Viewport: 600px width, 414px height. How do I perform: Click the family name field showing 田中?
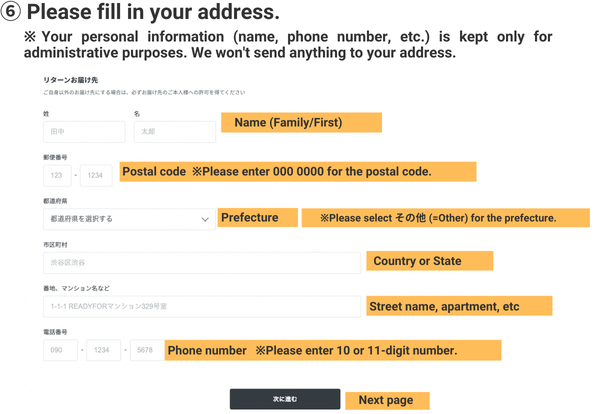pos(83,132)
